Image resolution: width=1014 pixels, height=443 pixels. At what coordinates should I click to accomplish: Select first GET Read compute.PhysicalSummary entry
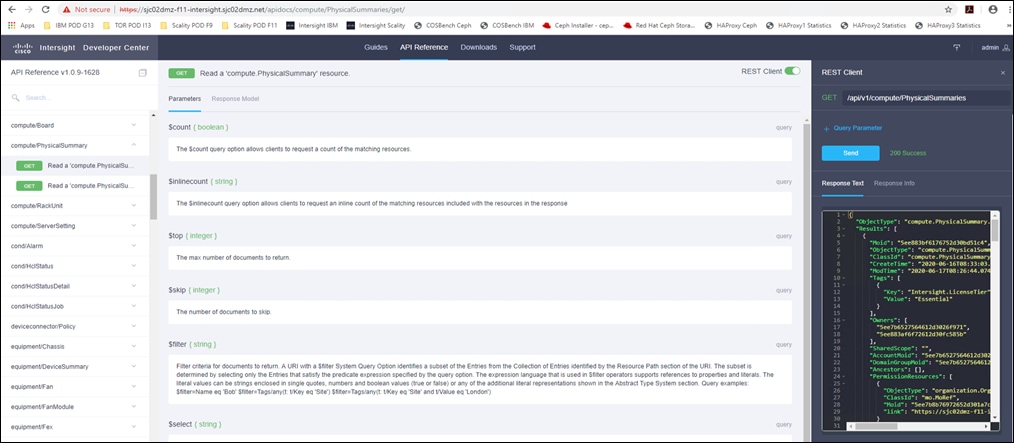point(76,166)
